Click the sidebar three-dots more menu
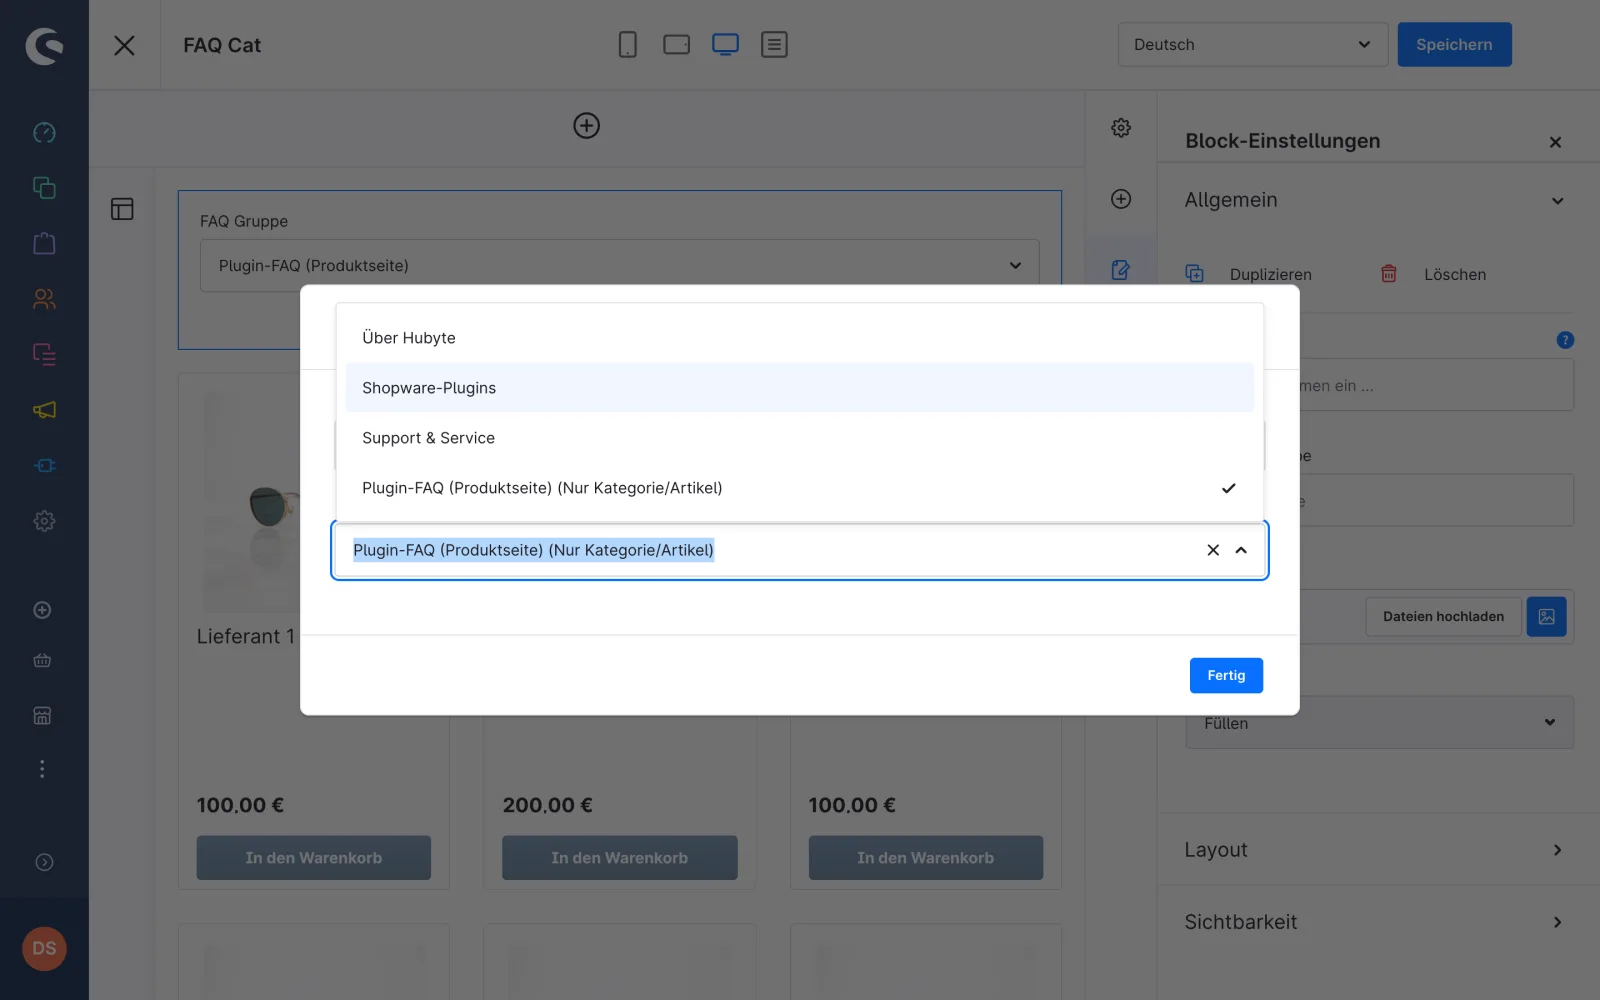Image resolution: width=1600 pixels, height=1000 pixels. tap(42, 769)
